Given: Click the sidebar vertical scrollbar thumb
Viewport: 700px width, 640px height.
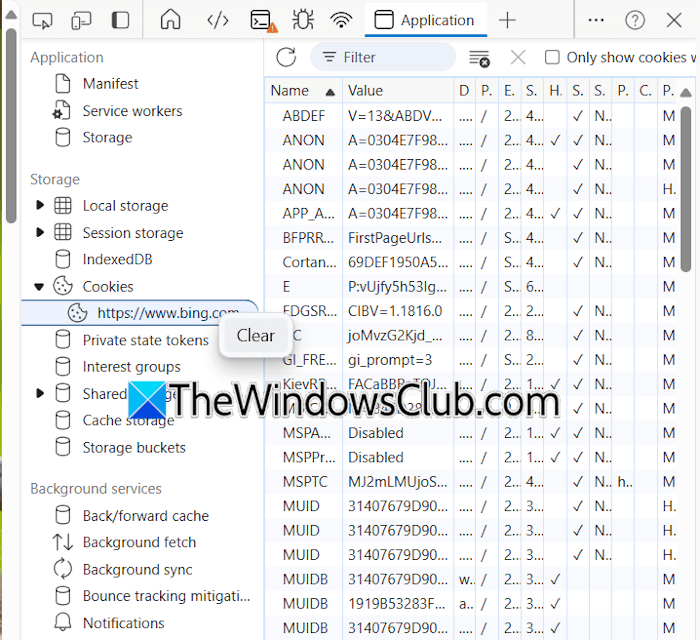Looking at the screenshot, I should tap(11, 125).
